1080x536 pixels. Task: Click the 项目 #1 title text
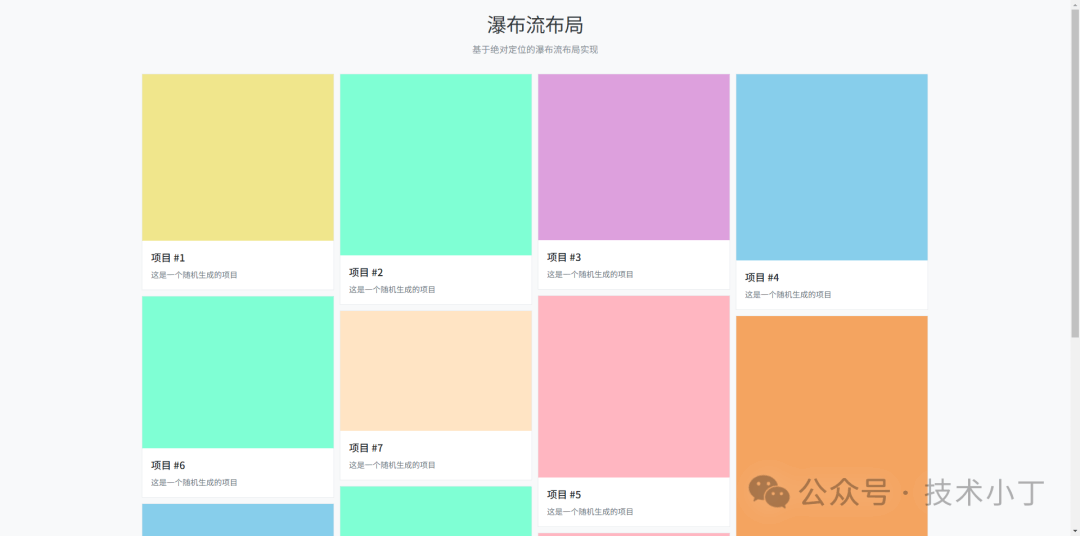[x=168, y=258]
